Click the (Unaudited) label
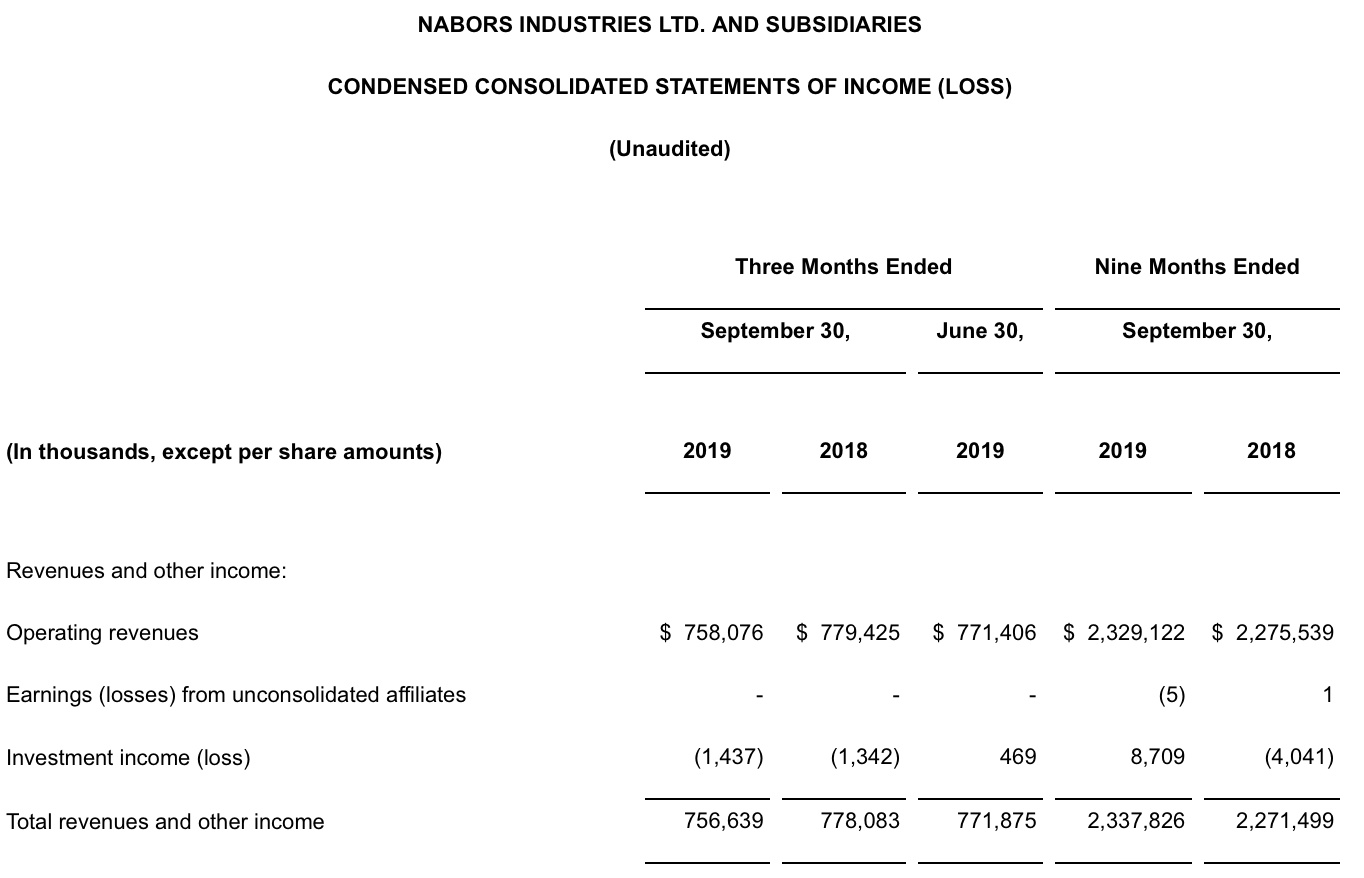 [x=669, y=149]
